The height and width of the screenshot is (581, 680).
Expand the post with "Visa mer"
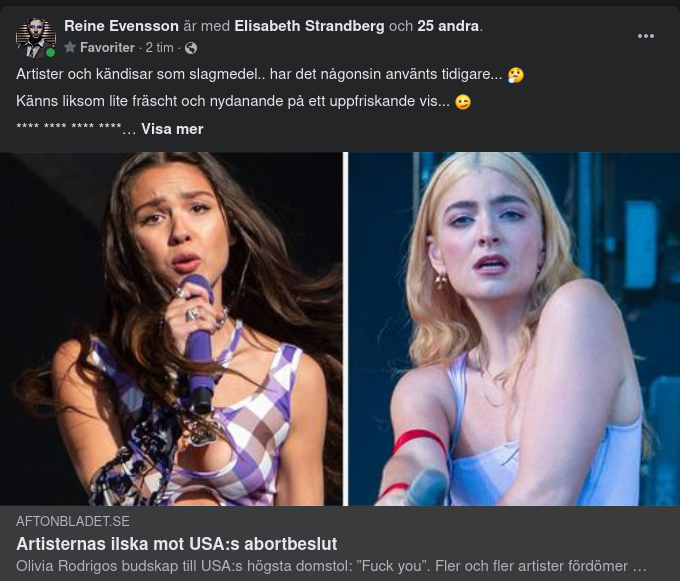click(172, 129)
